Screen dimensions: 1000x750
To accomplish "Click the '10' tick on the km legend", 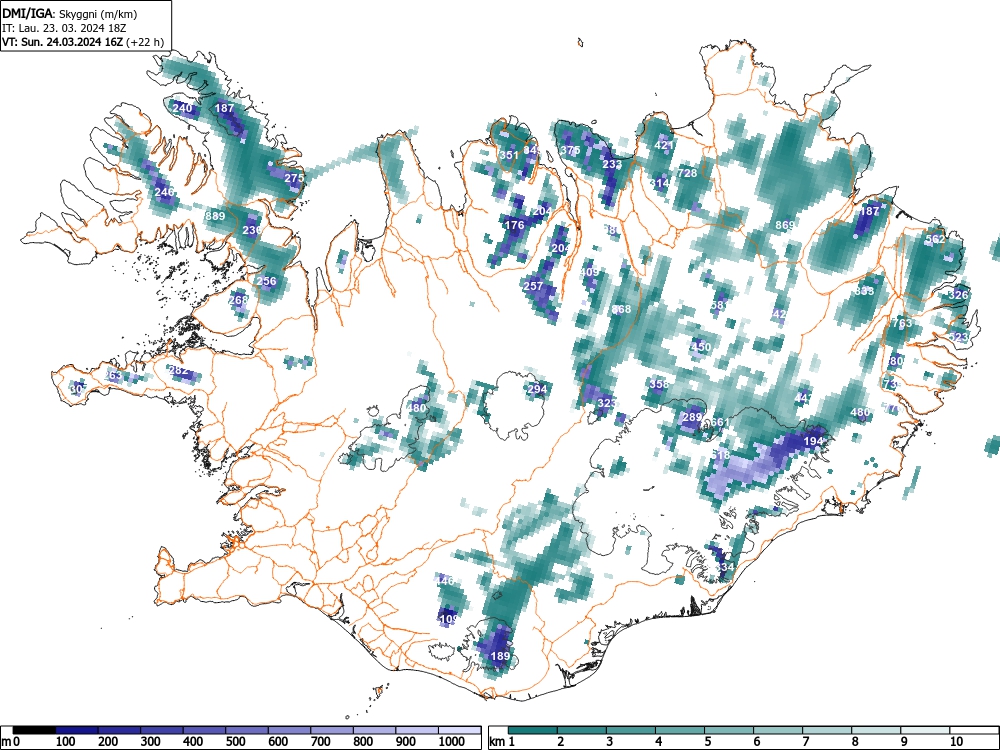I will click(x=956, y=742).
